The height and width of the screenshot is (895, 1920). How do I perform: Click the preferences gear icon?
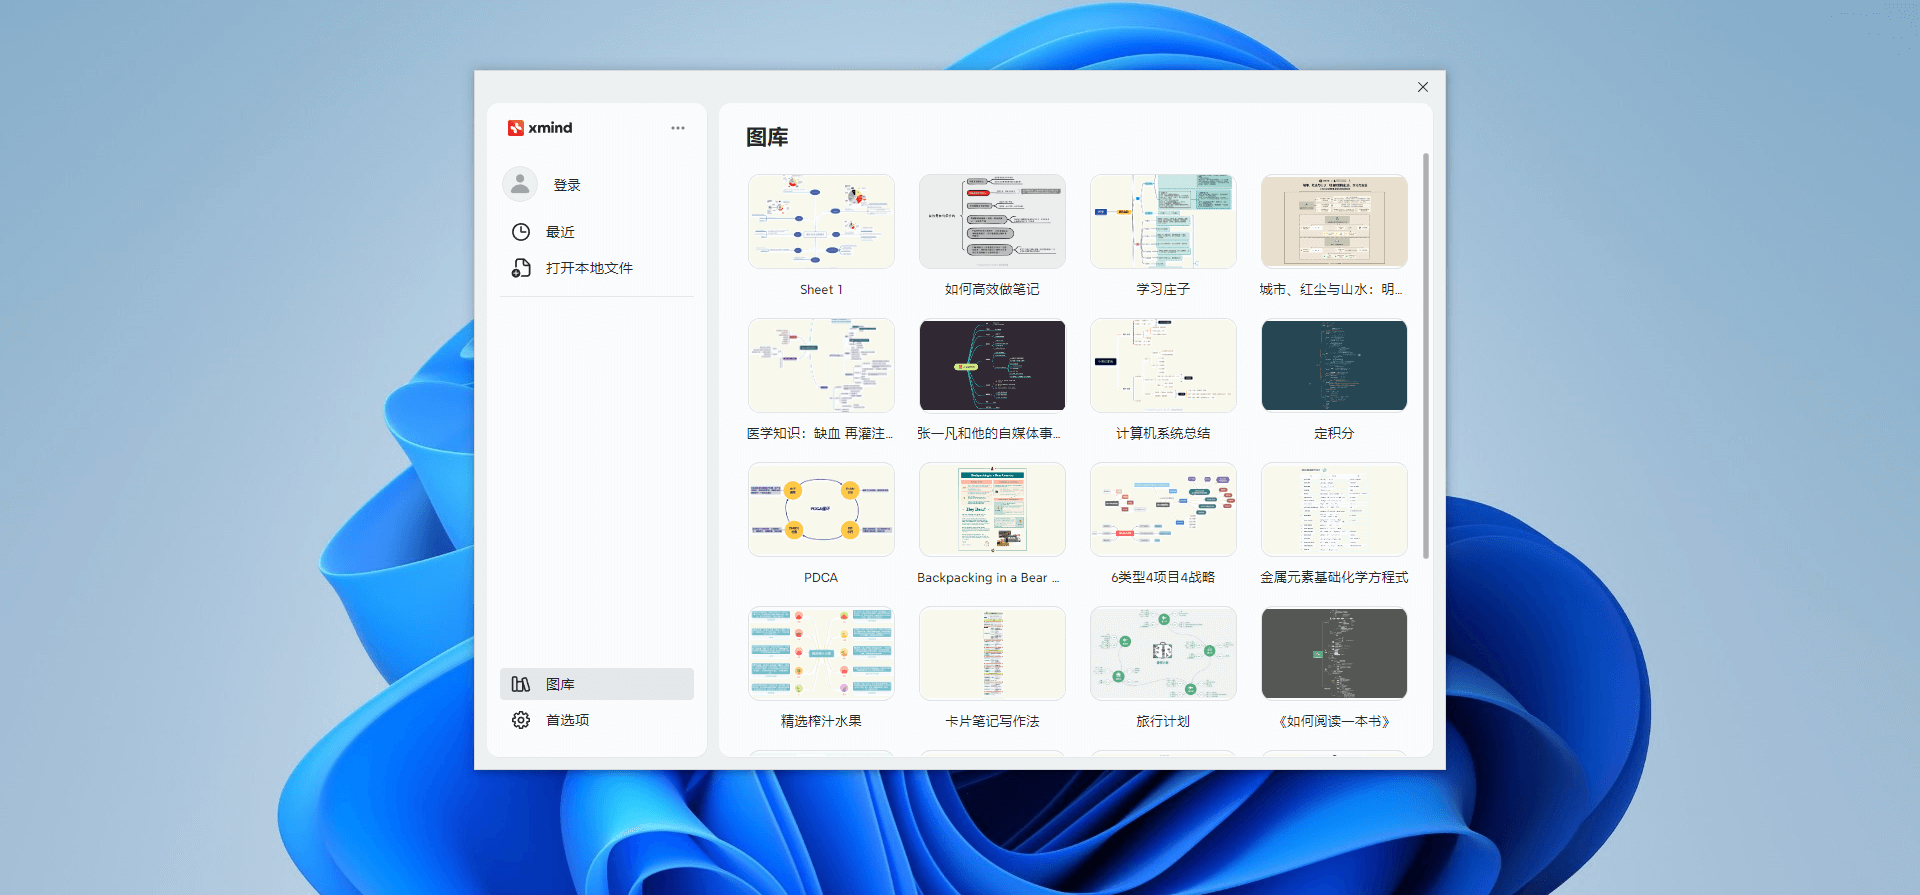(521, 720)
